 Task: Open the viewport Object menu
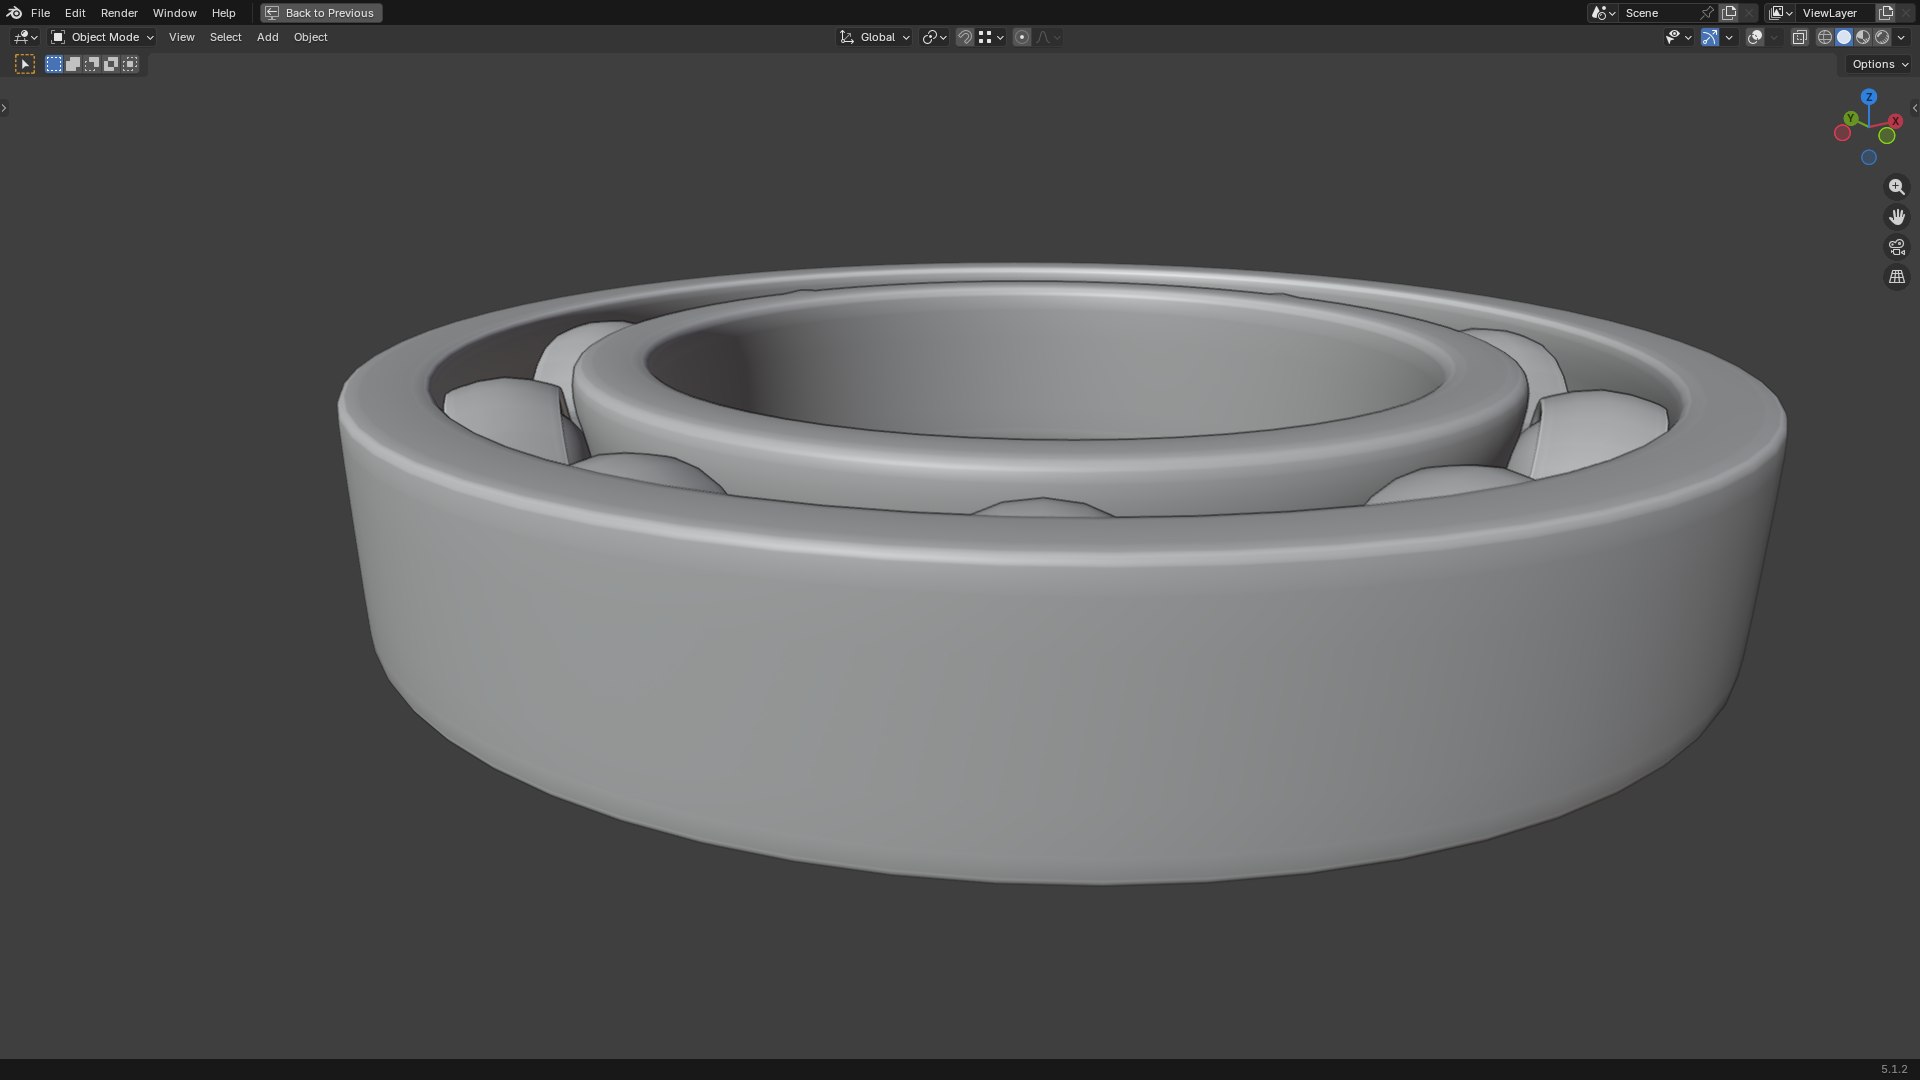[x=310, y=37]
